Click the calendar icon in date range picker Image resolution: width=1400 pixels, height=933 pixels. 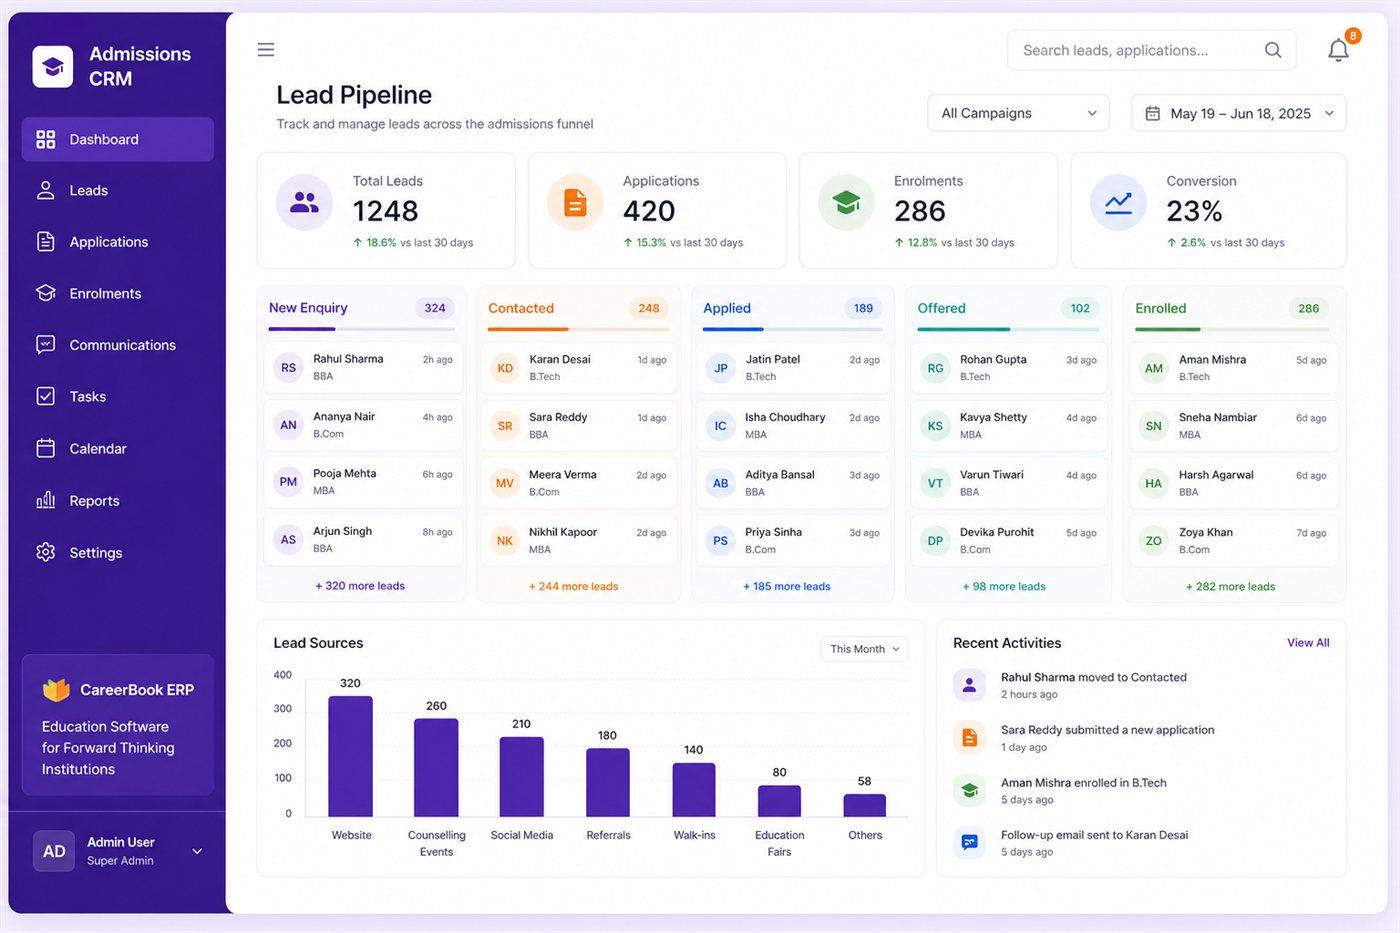[1153, 113]
